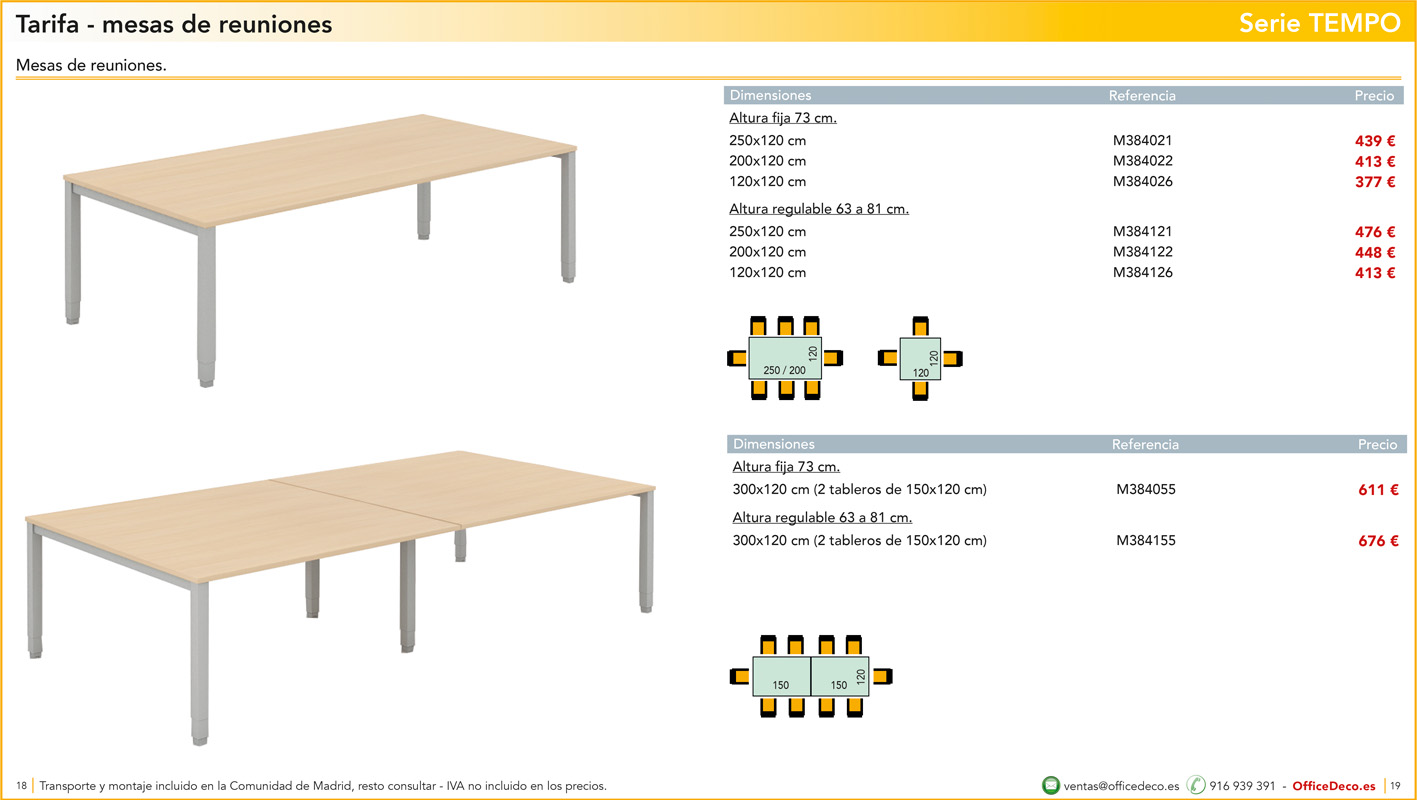Click the 439 € price

pyautogui.click(x=1375, y=141)
